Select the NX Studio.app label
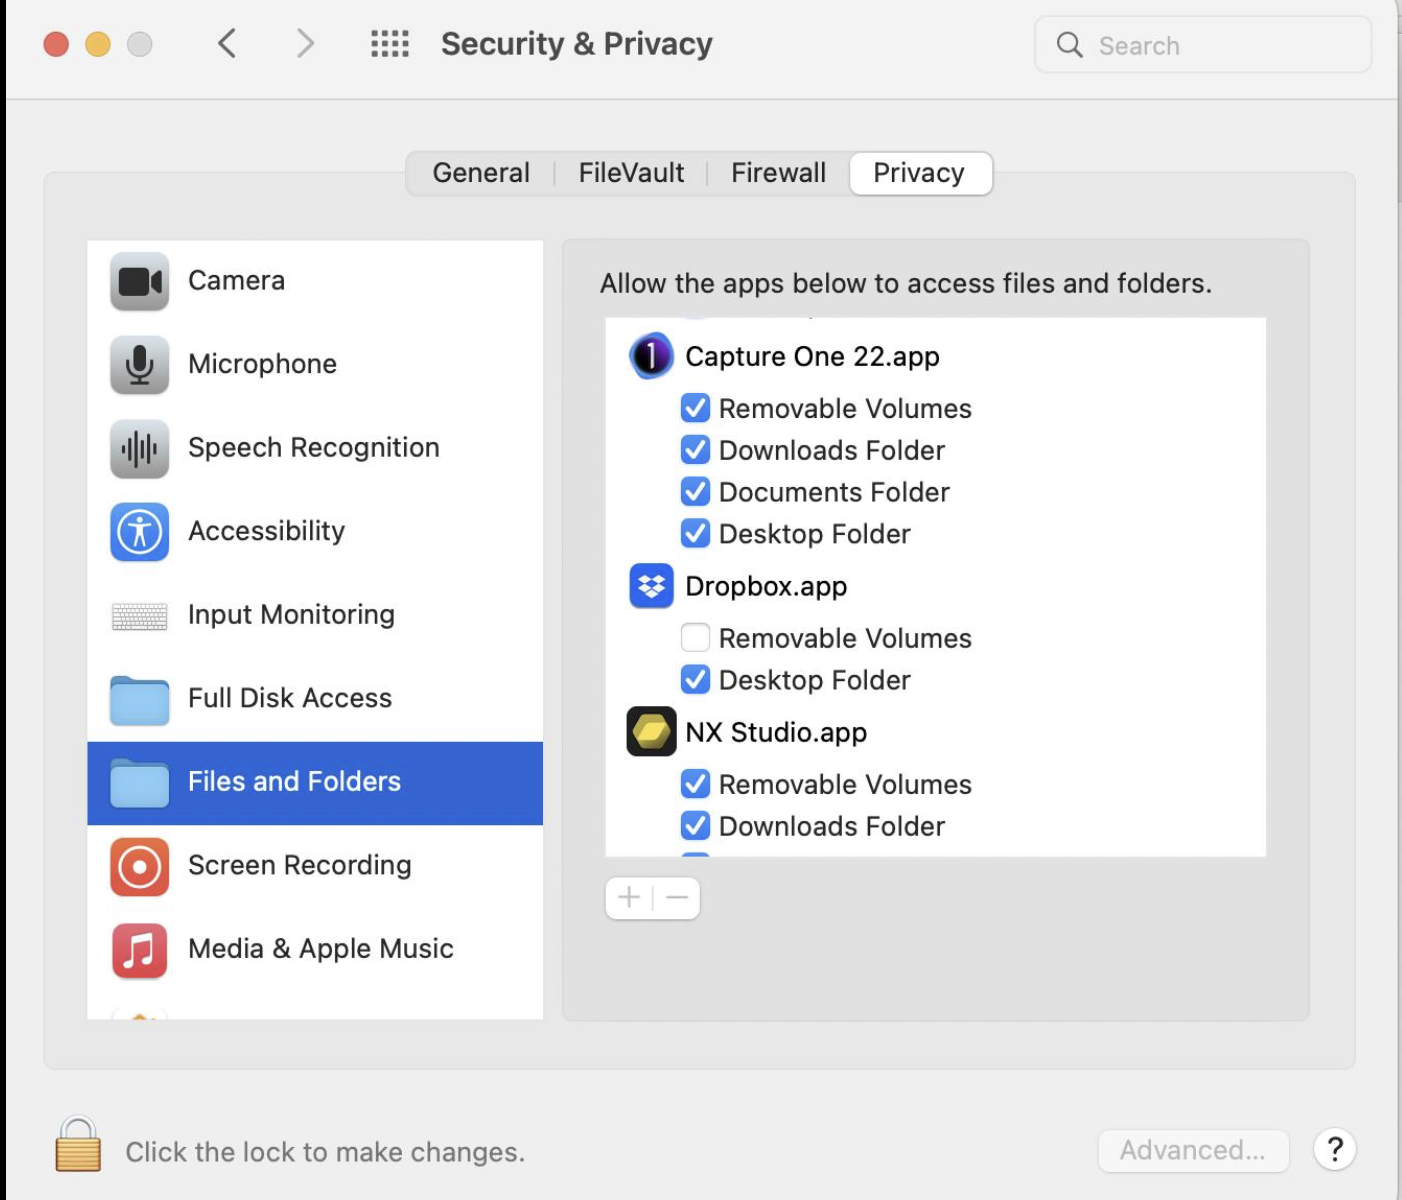Screen dimensions: 1402x1200 coord(776,733)
